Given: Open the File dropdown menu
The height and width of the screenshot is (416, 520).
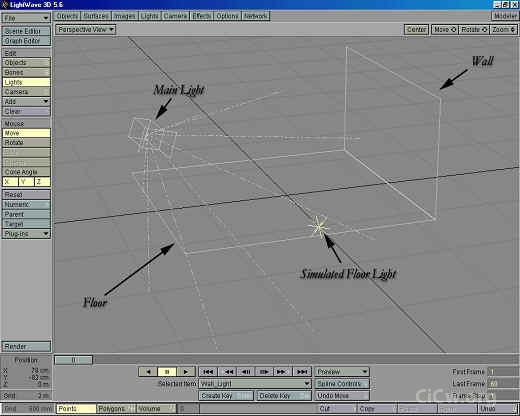Looking at the screenshot, I should 26,18.
